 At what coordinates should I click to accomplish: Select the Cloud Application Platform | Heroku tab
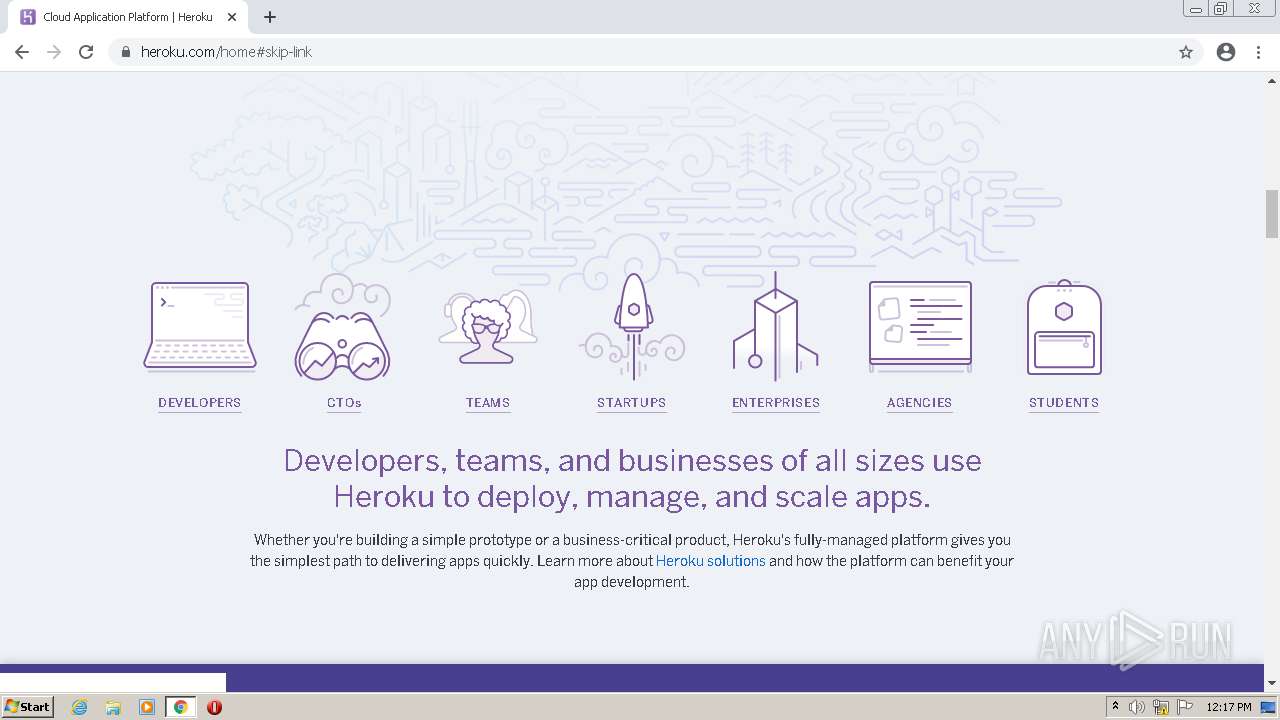pyautogui.click(x=130, y=17)
